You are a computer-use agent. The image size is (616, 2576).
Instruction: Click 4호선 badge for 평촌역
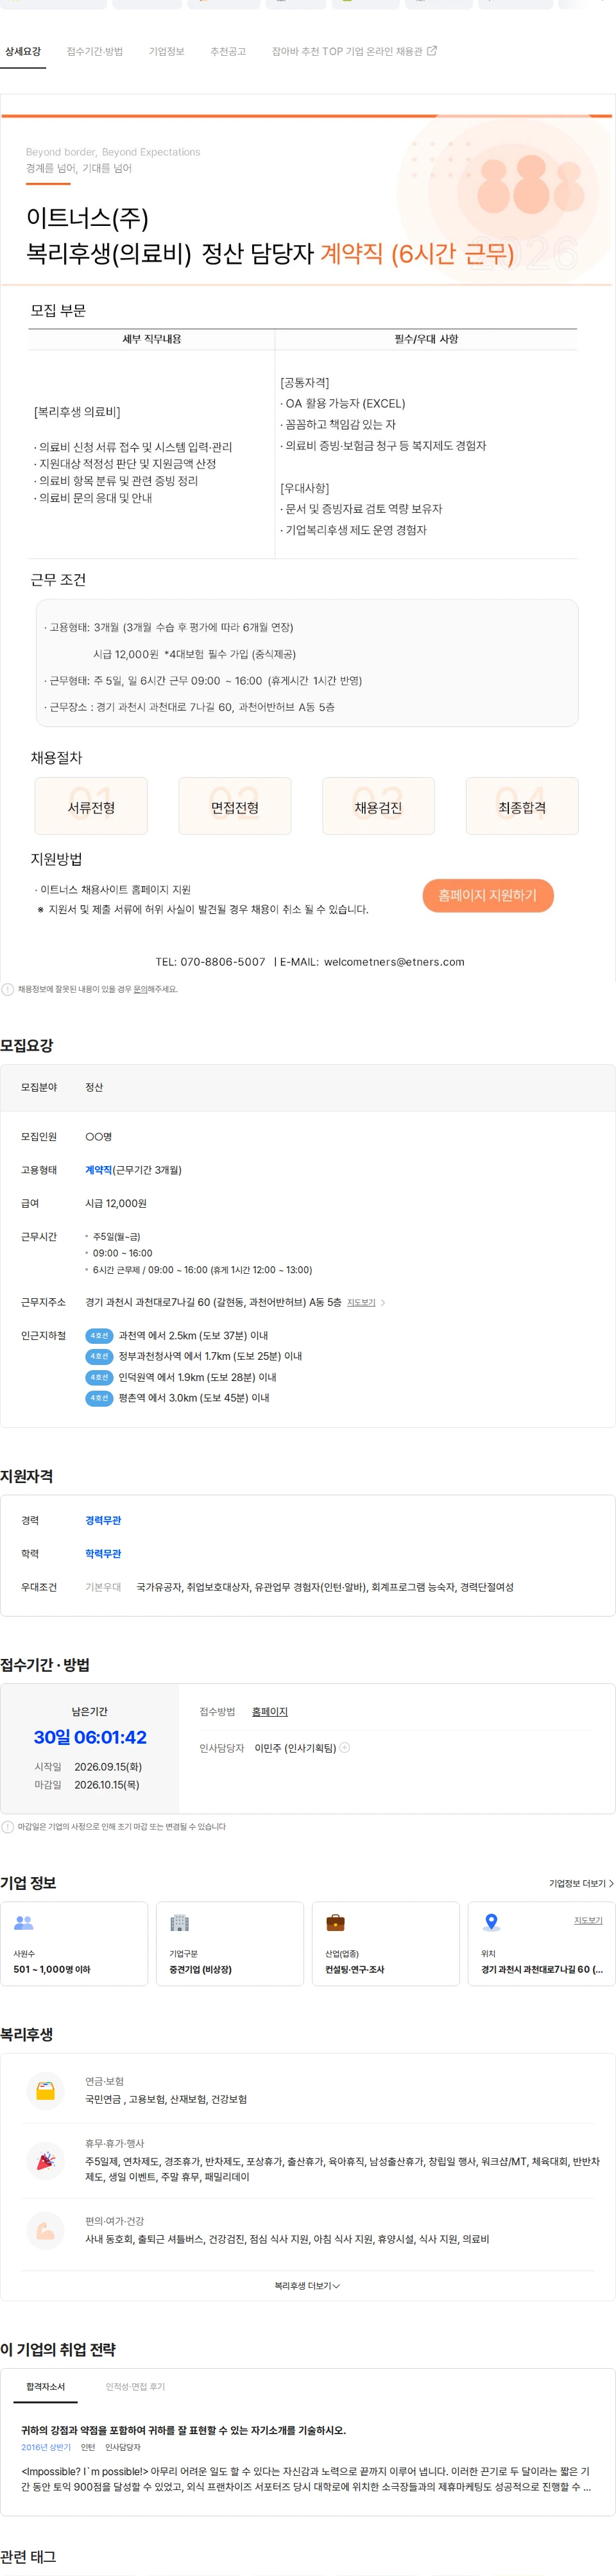[x=99, y=1398]
